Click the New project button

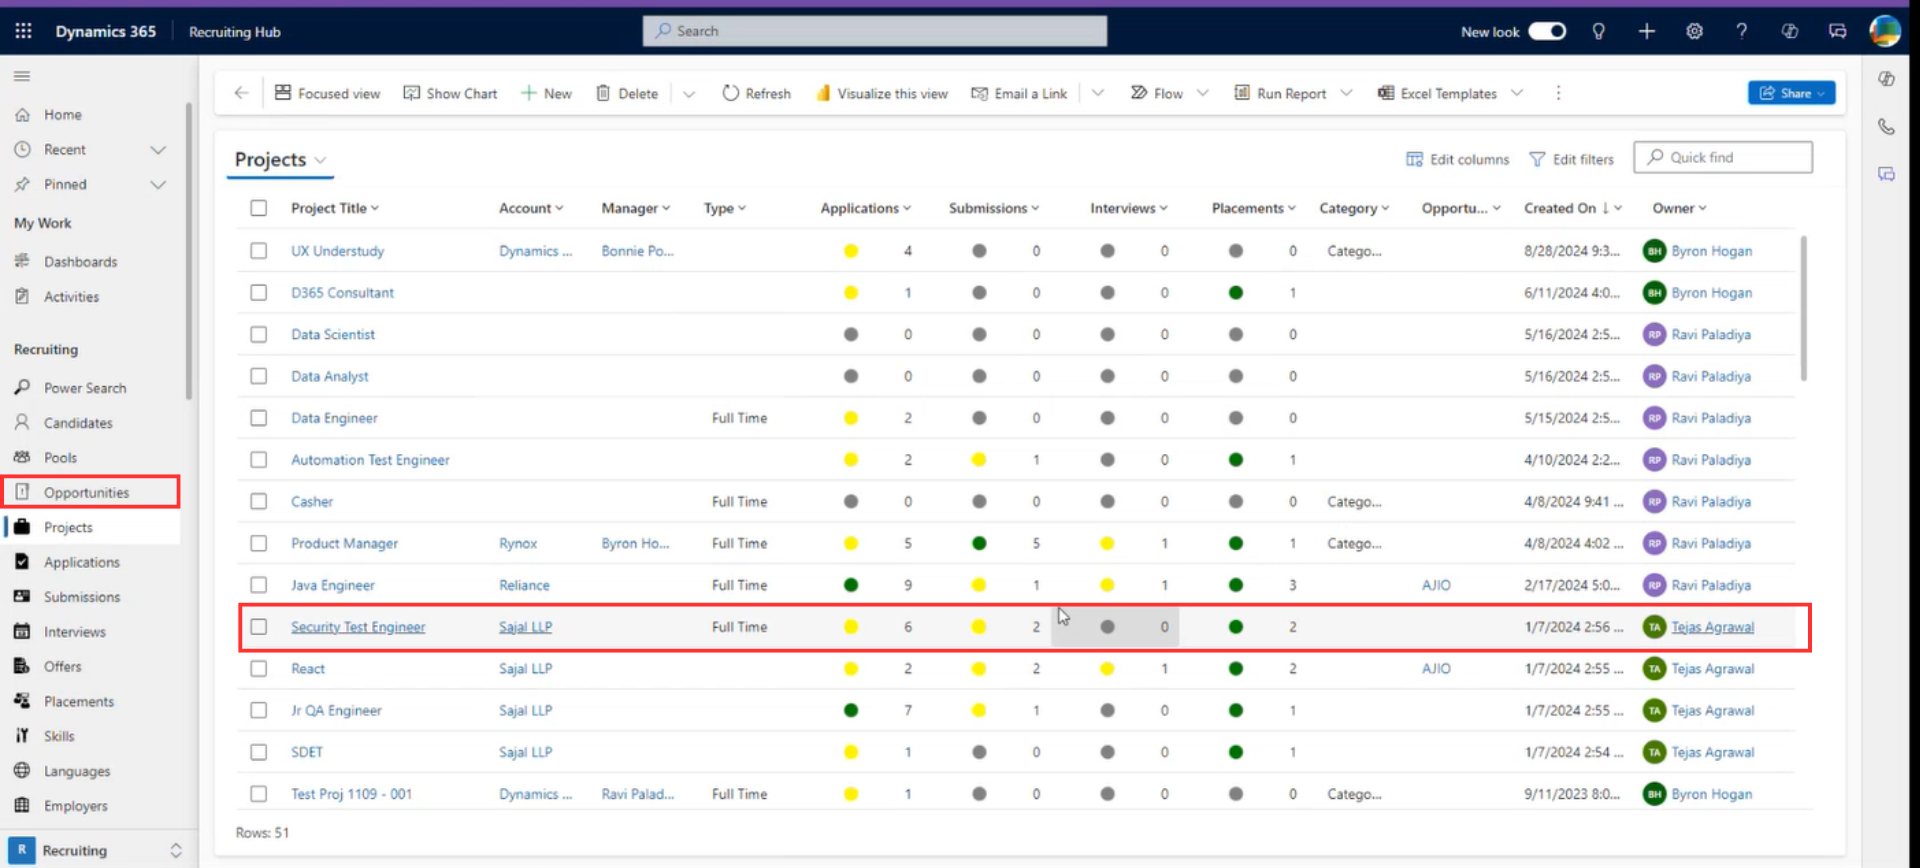pyautogui.click(x=546, y=93)
